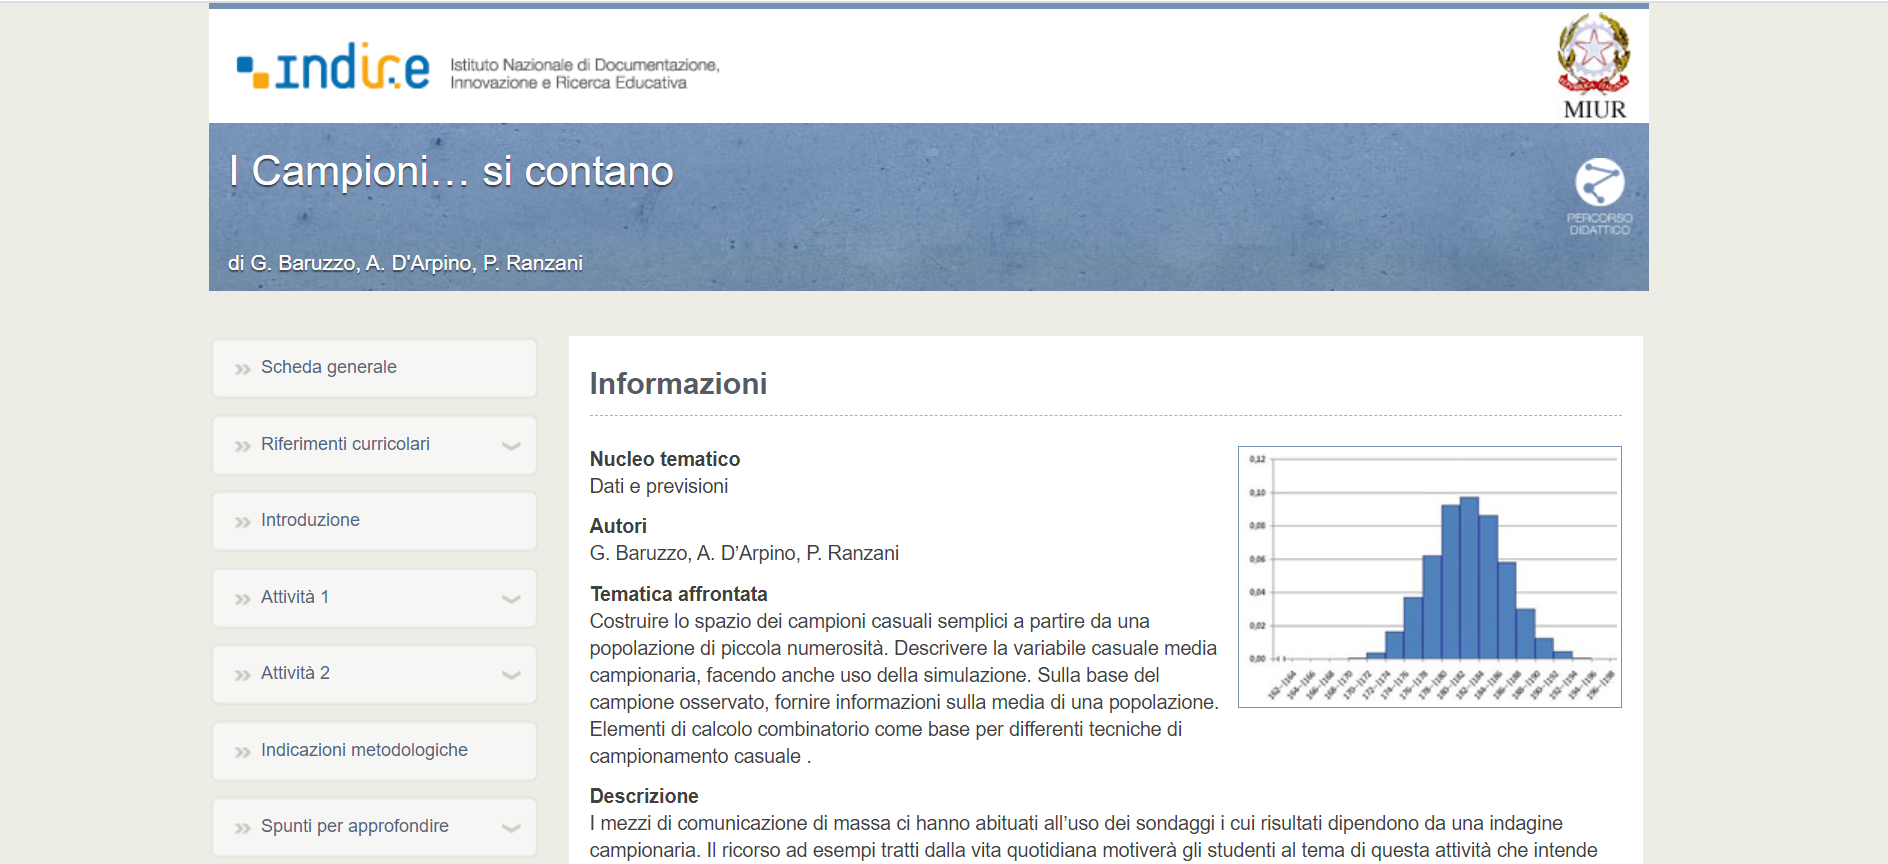Click double-arrow icon beside Introduzione
Image resolution: width=1888 pixels, height=864 pixels.
(x=242, y=522)
